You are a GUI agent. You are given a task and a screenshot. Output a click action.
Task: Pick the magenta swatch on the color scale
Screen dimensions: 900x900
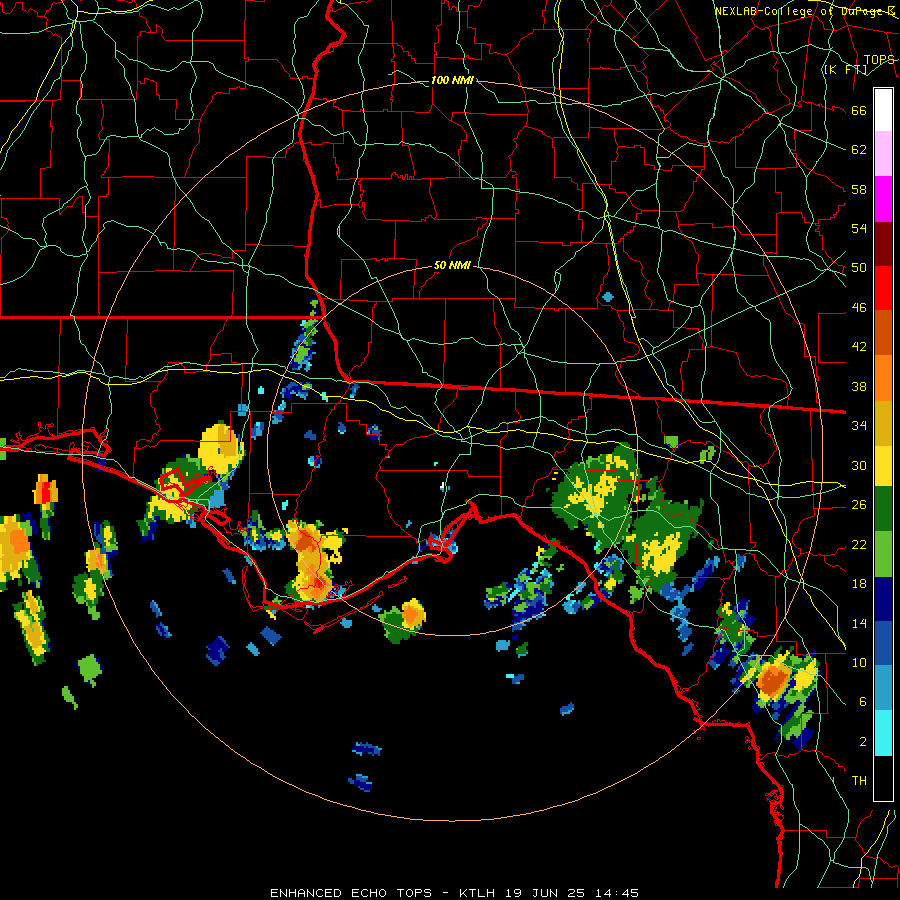[883, 199]
